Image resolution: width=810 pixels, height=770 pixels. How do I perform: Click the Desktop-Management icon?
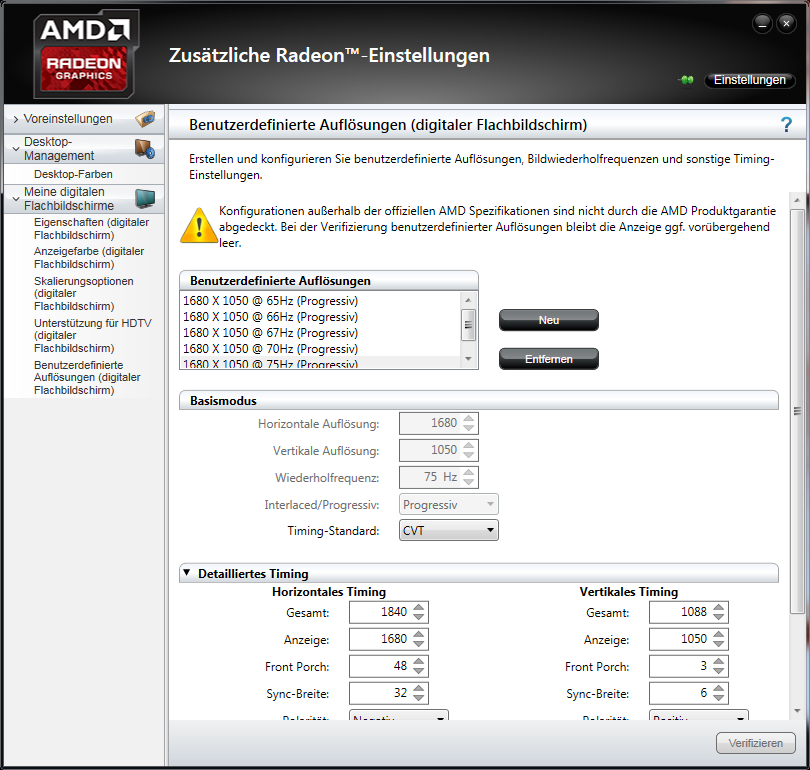(x=145, y=149)
